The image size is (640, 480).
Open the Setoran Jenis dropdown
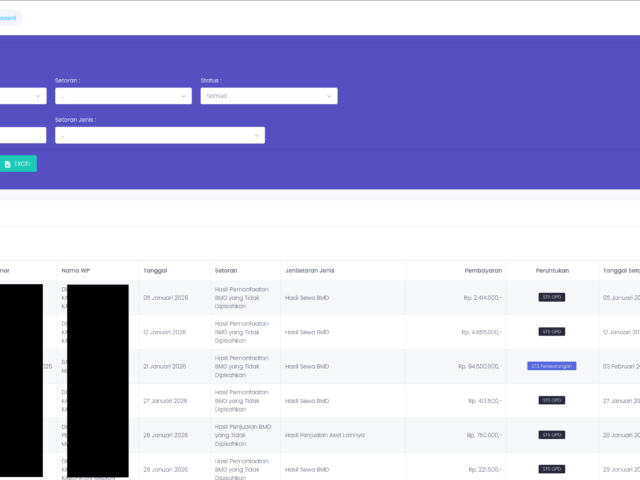point(160,136)
